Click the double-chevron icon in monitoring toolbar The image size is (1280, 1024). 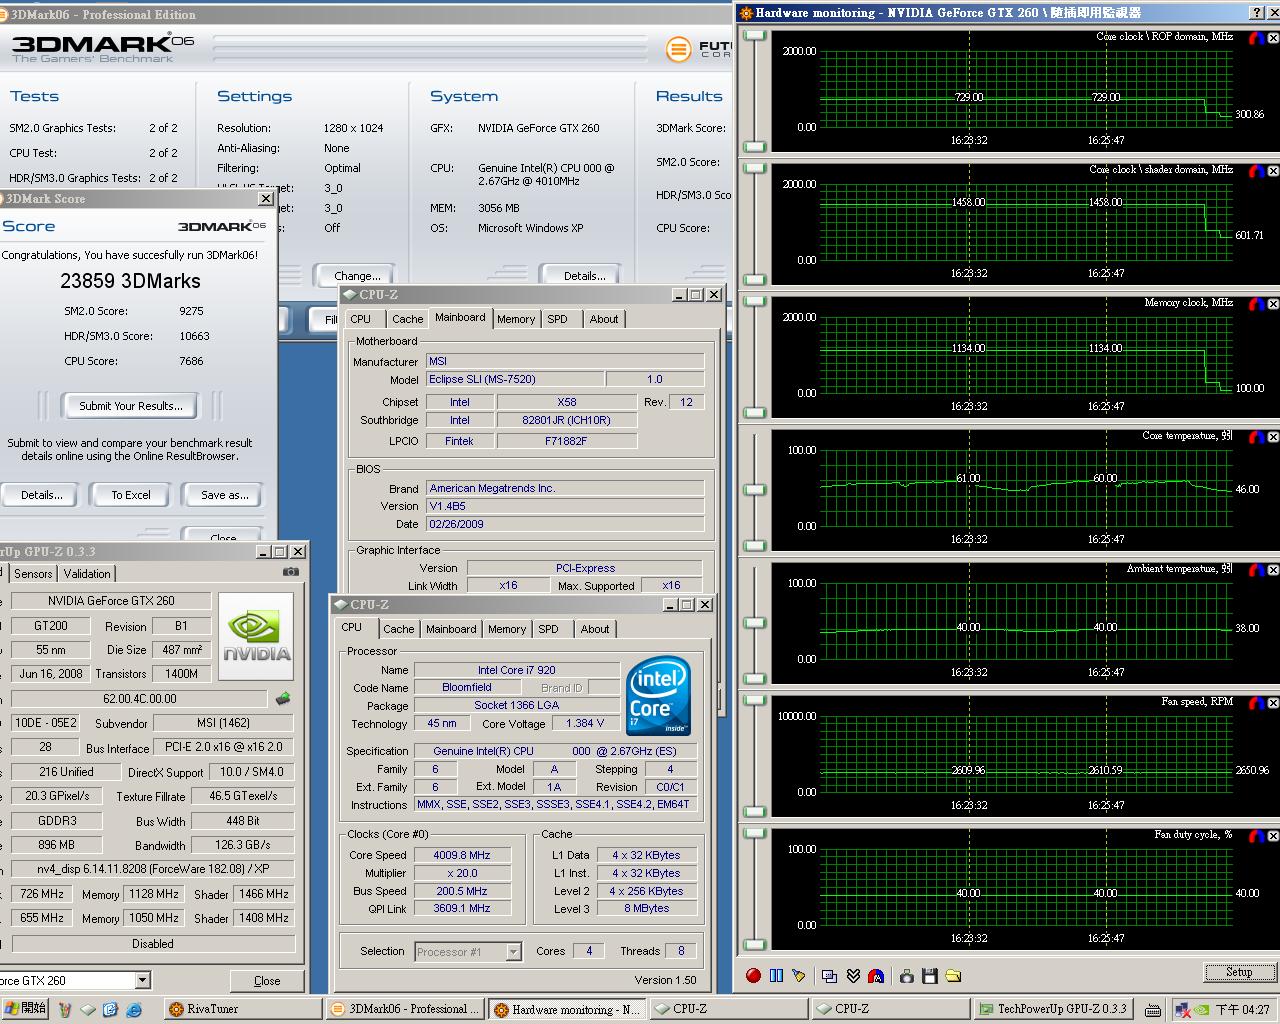[853, 976]
